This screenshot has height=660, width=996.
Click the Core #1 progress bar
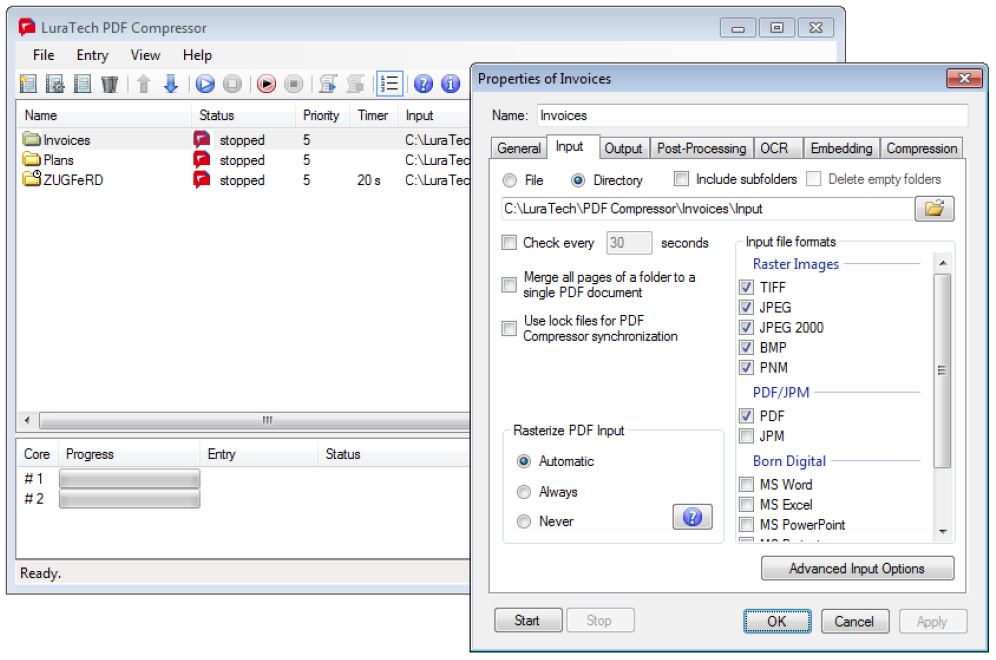pyautogui.click(x=130, y=478)
